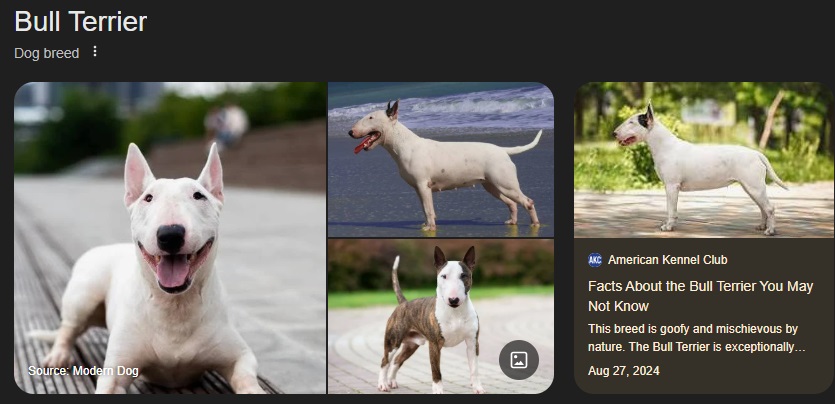Open the Bull Terrier on the beach photo
Viewport: 835px width, 404px height.
[440, 159]
